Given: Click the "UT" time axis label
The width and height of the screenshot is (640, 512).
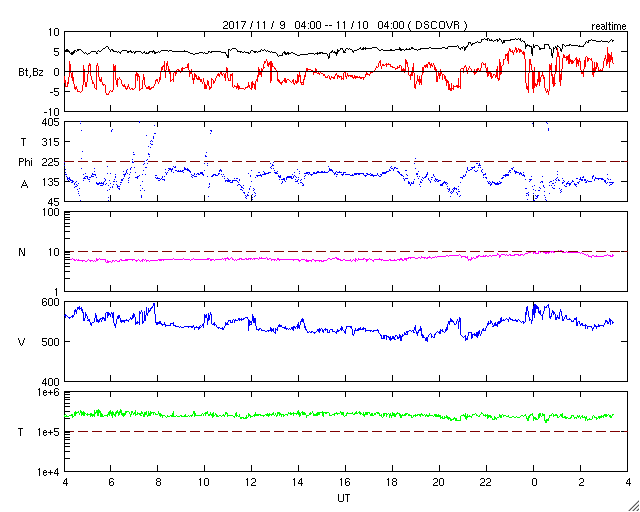Looking at the screenshot, I should [344, 498].
